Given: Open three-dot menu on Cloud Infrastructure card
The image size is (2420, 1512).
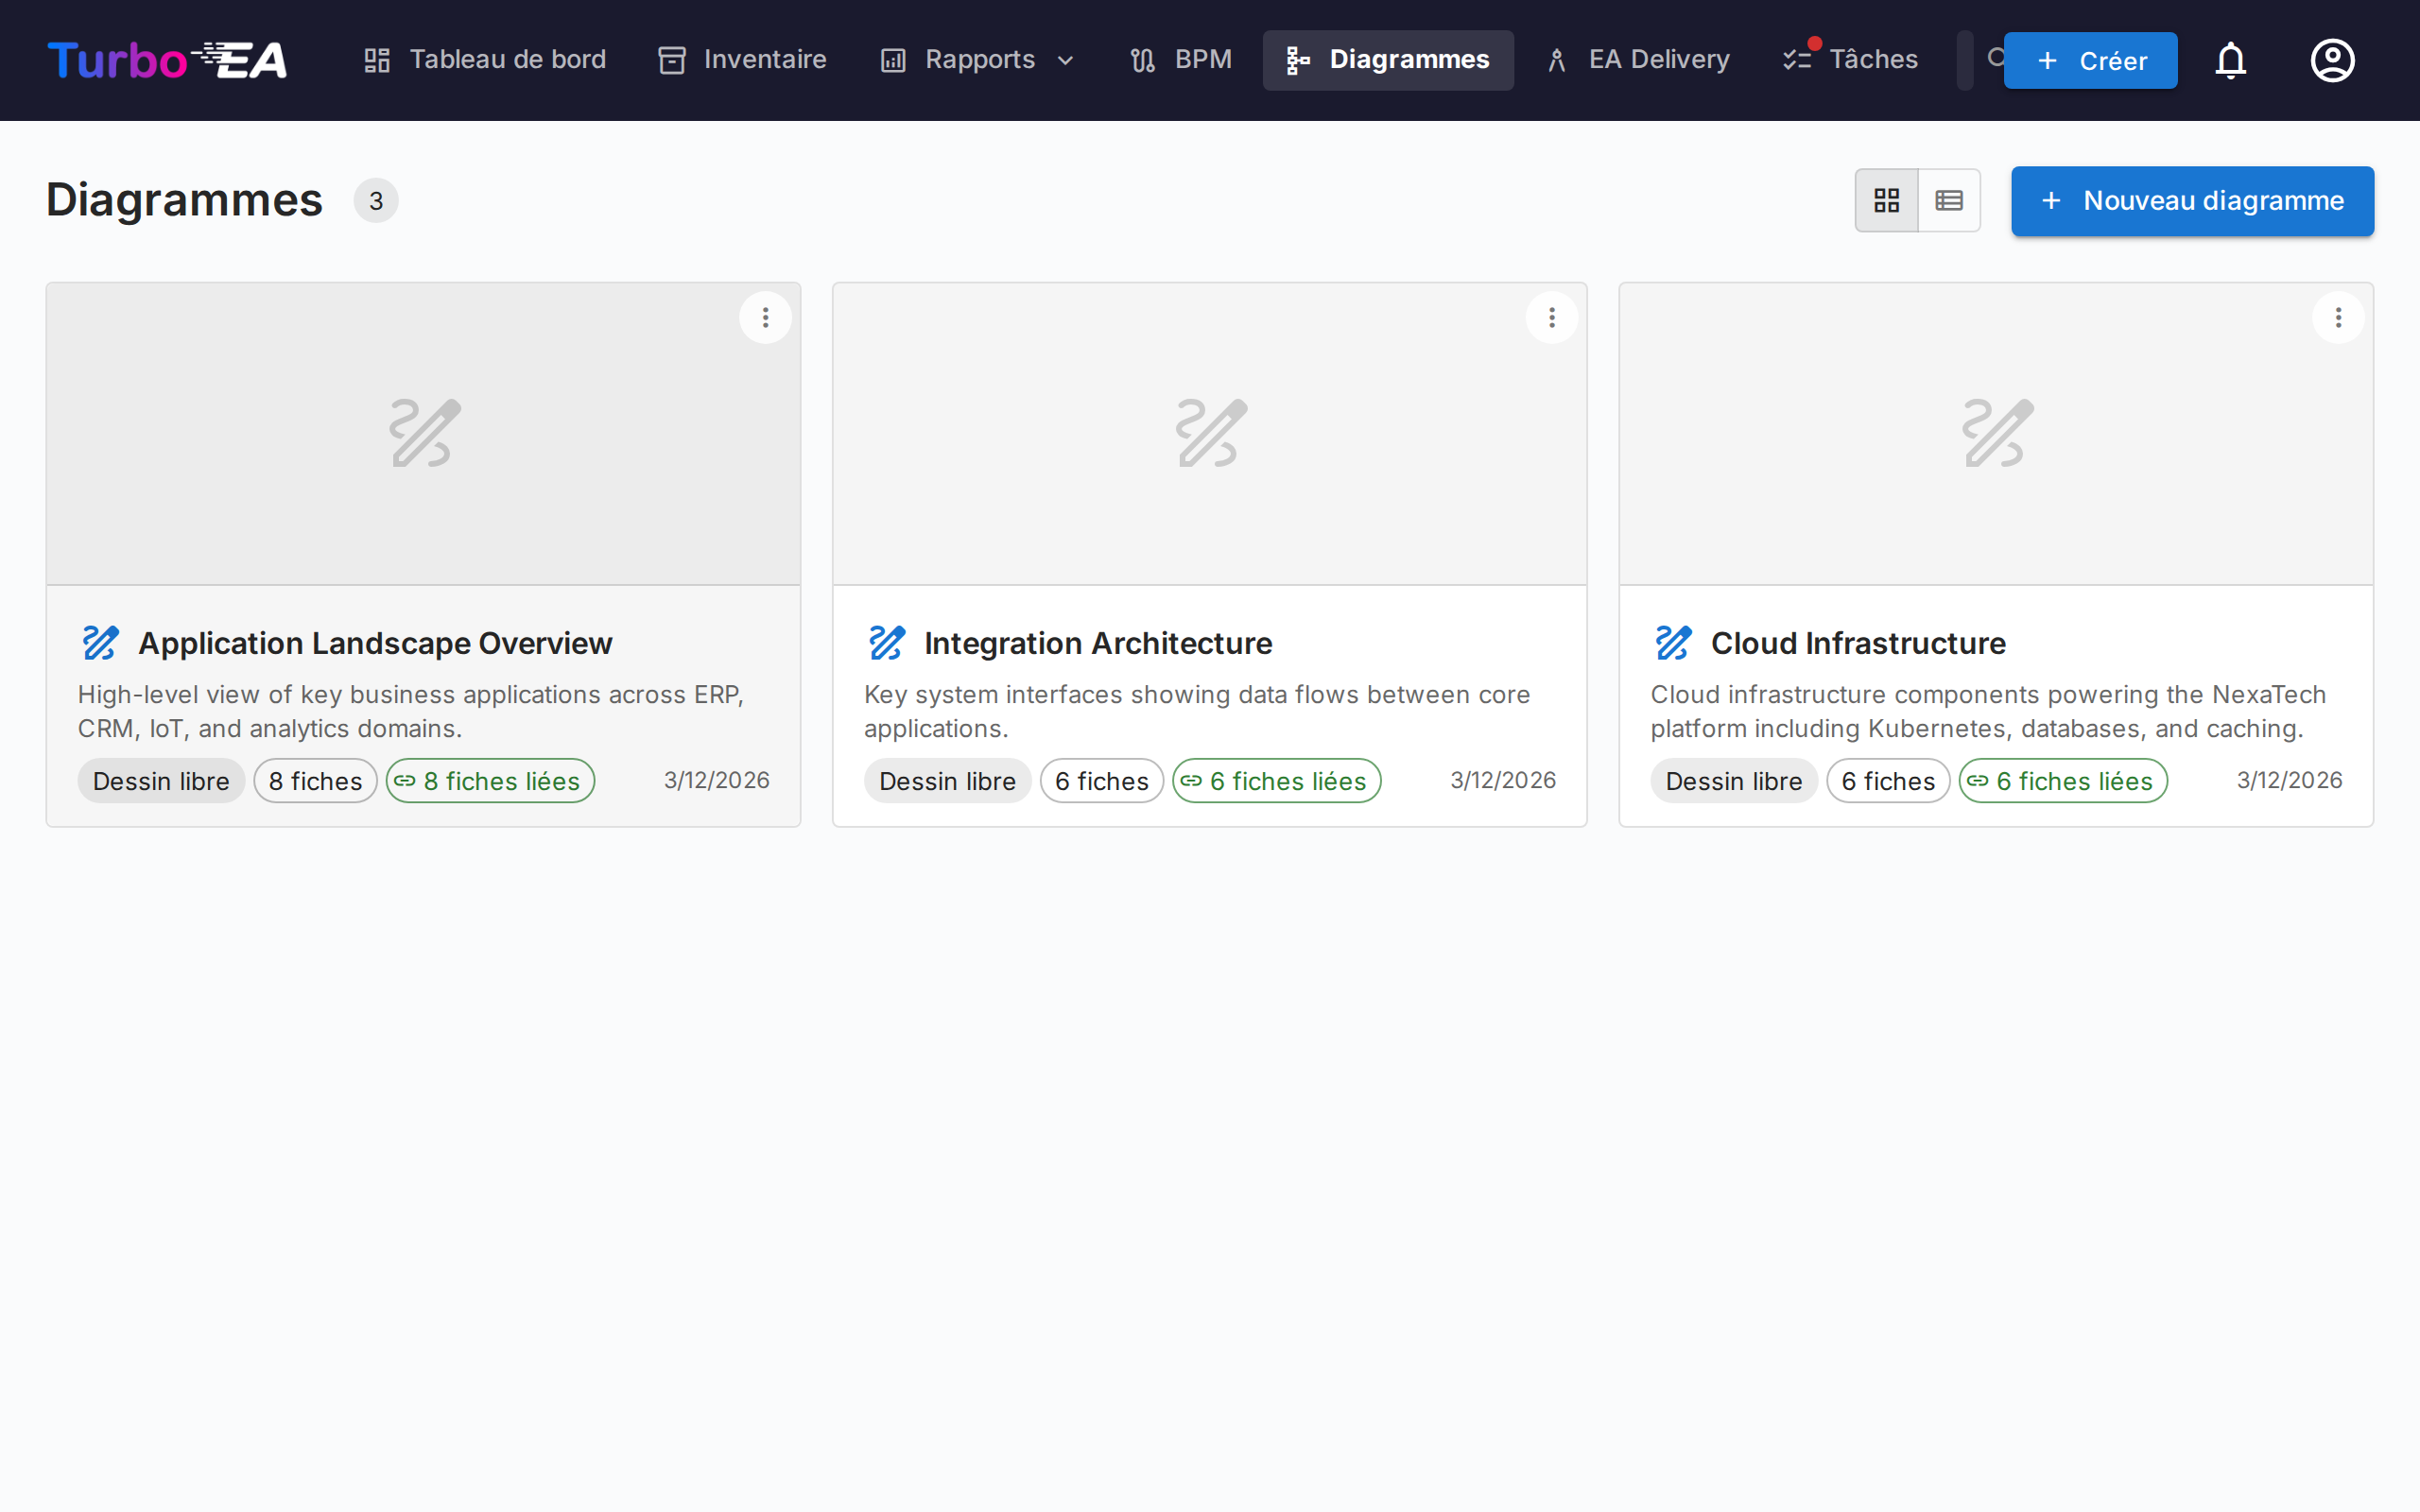Looking at the screenshot, I should click(x=2338, y=318).
